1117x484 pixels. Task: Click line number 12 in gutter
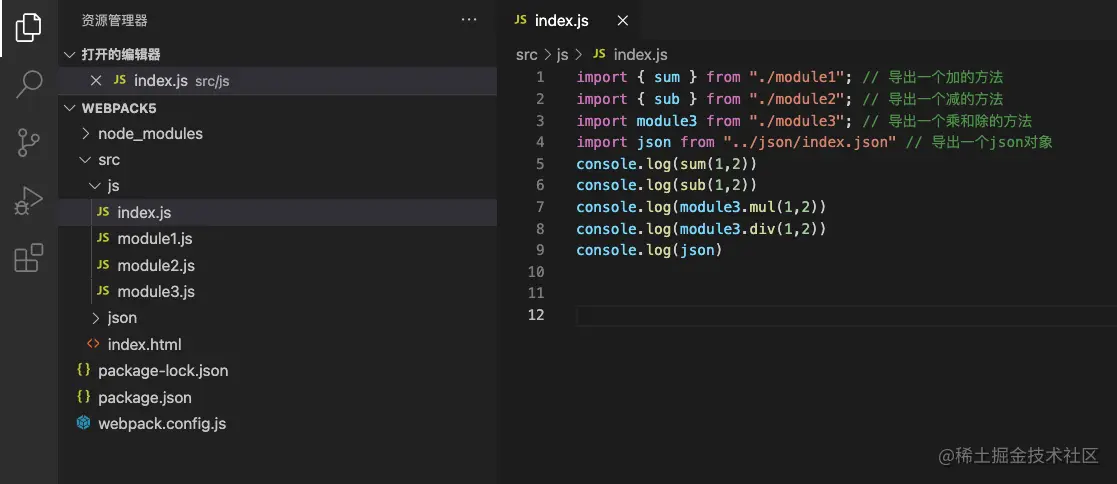[536, 315]
